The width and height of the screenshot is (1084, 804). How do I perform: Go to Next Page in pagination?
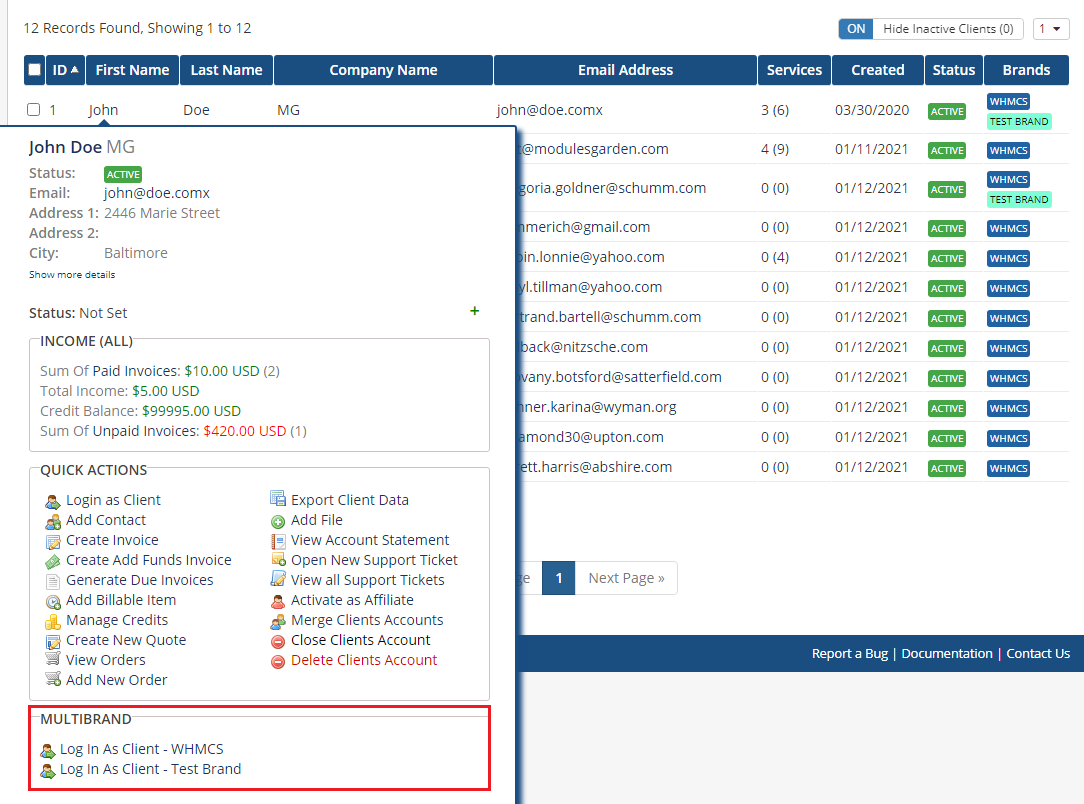click(626, 578)
